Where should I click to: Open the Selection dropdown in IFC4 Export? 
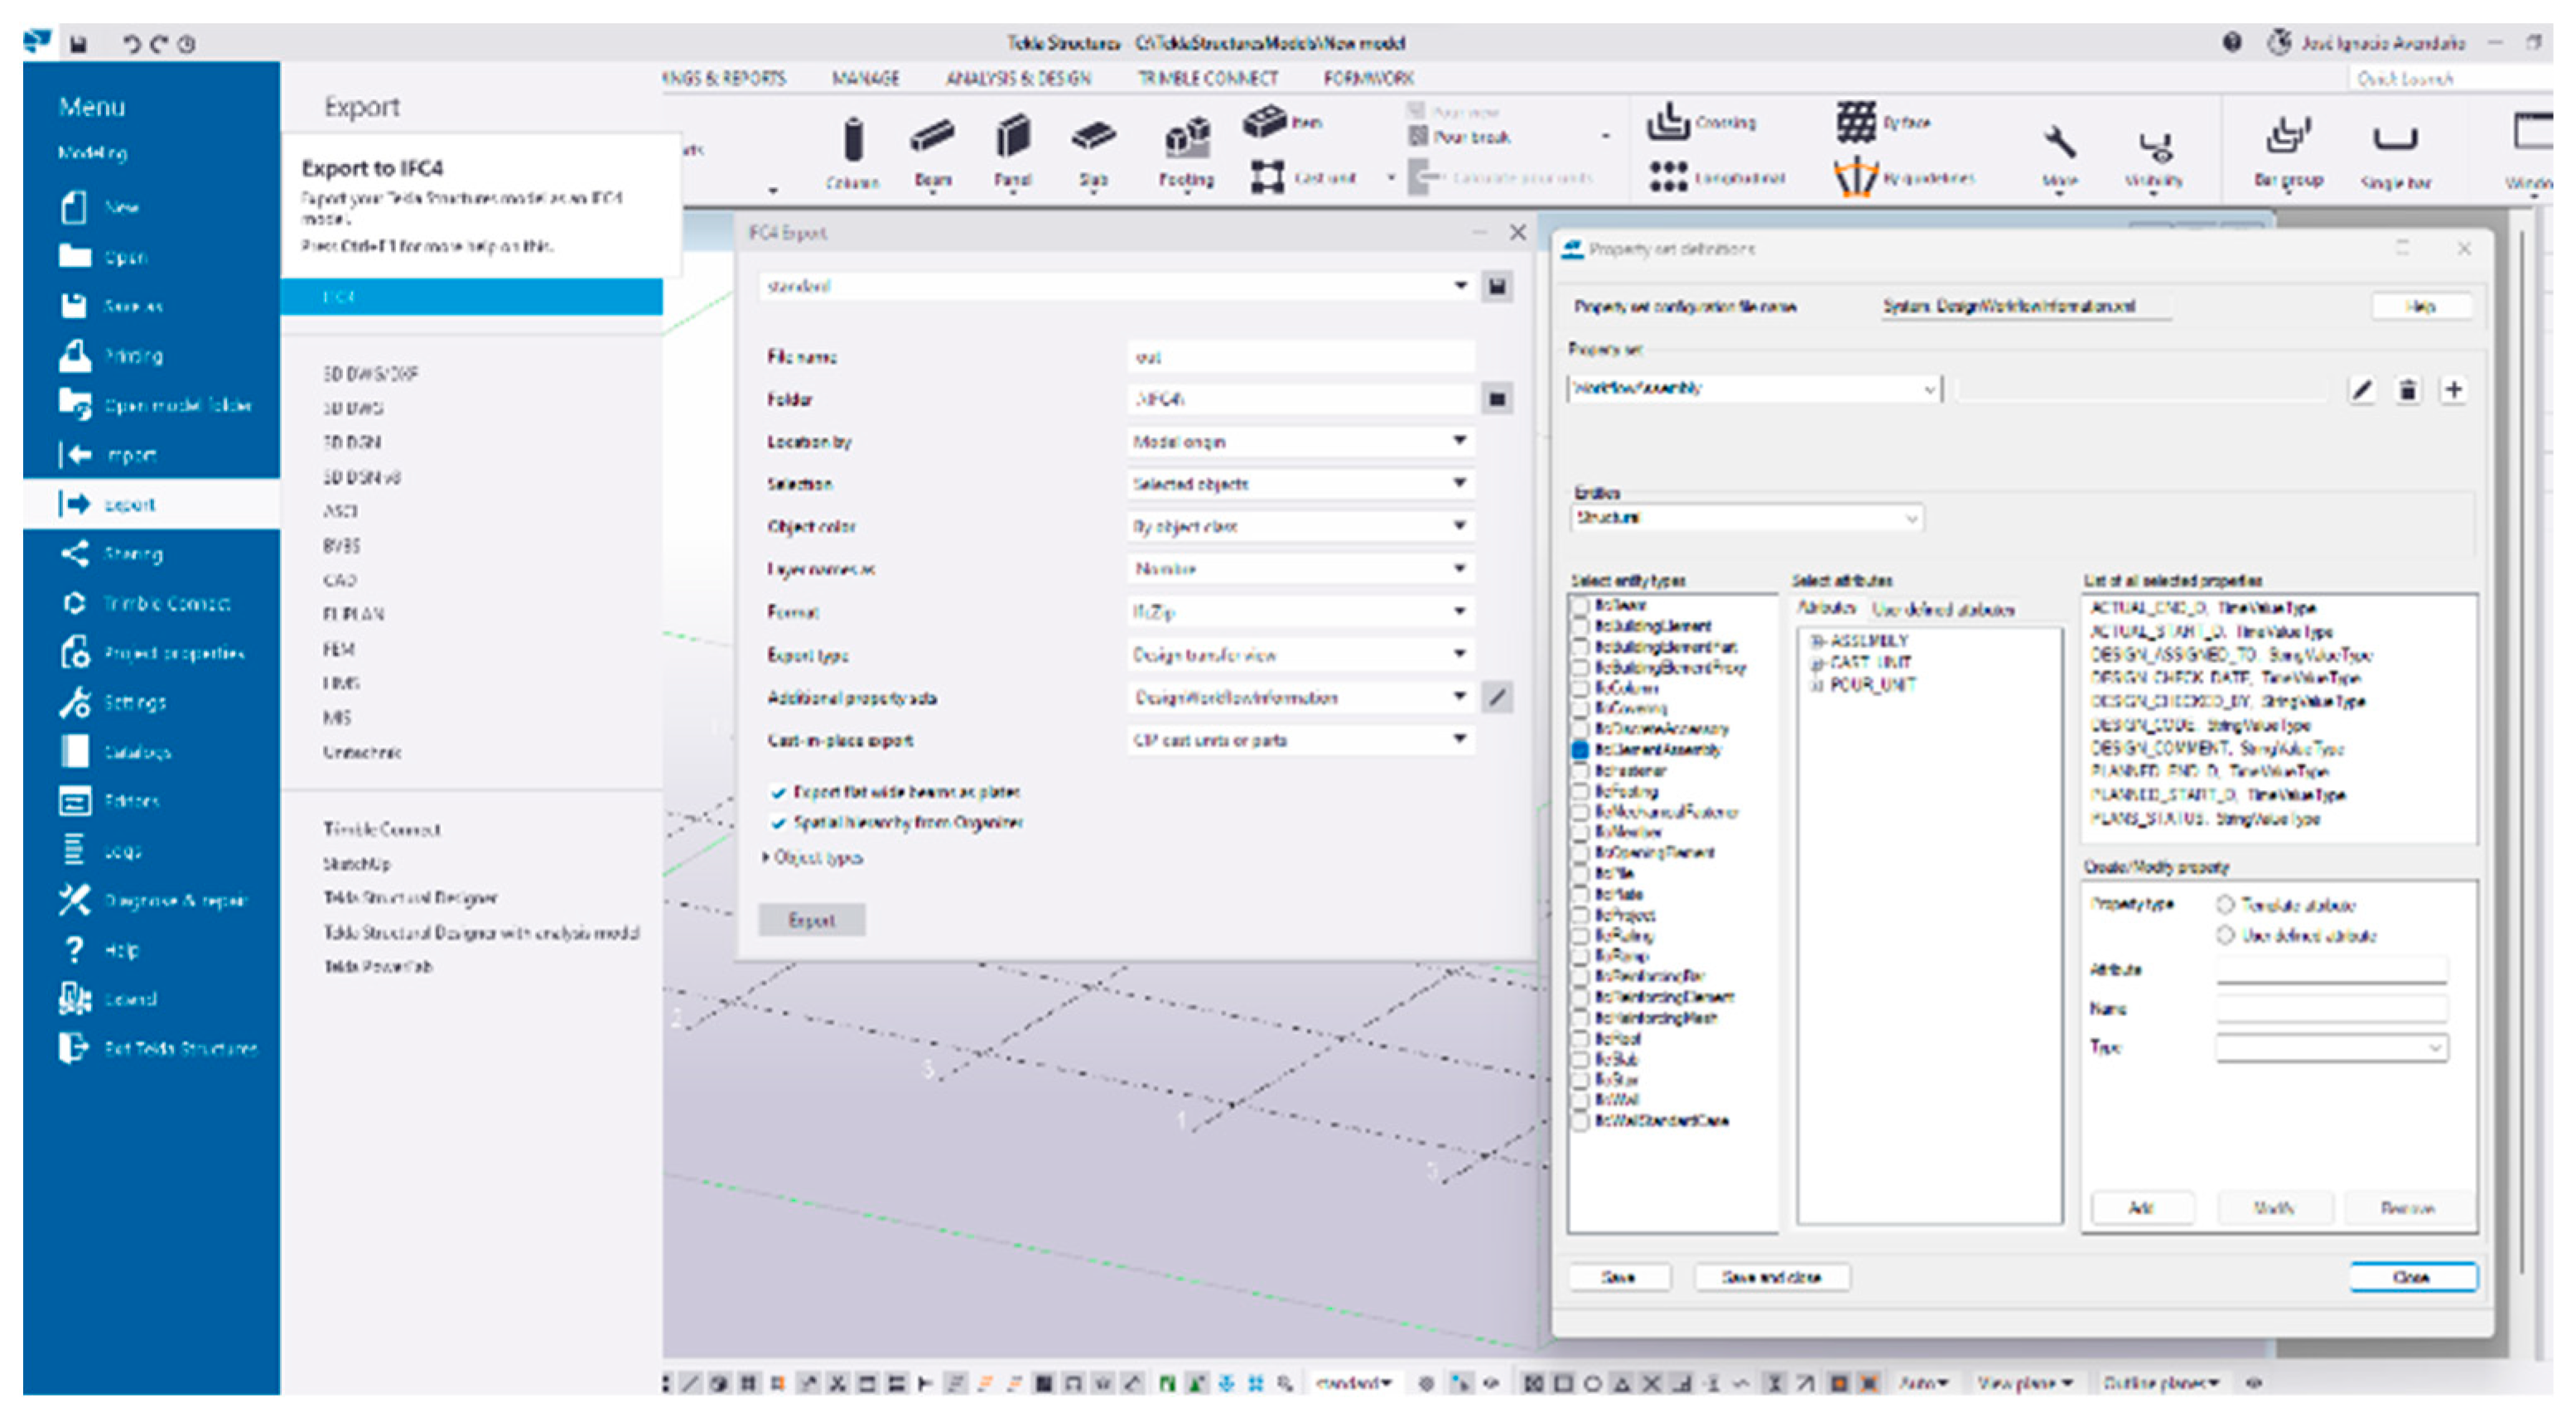(1300, 484)
